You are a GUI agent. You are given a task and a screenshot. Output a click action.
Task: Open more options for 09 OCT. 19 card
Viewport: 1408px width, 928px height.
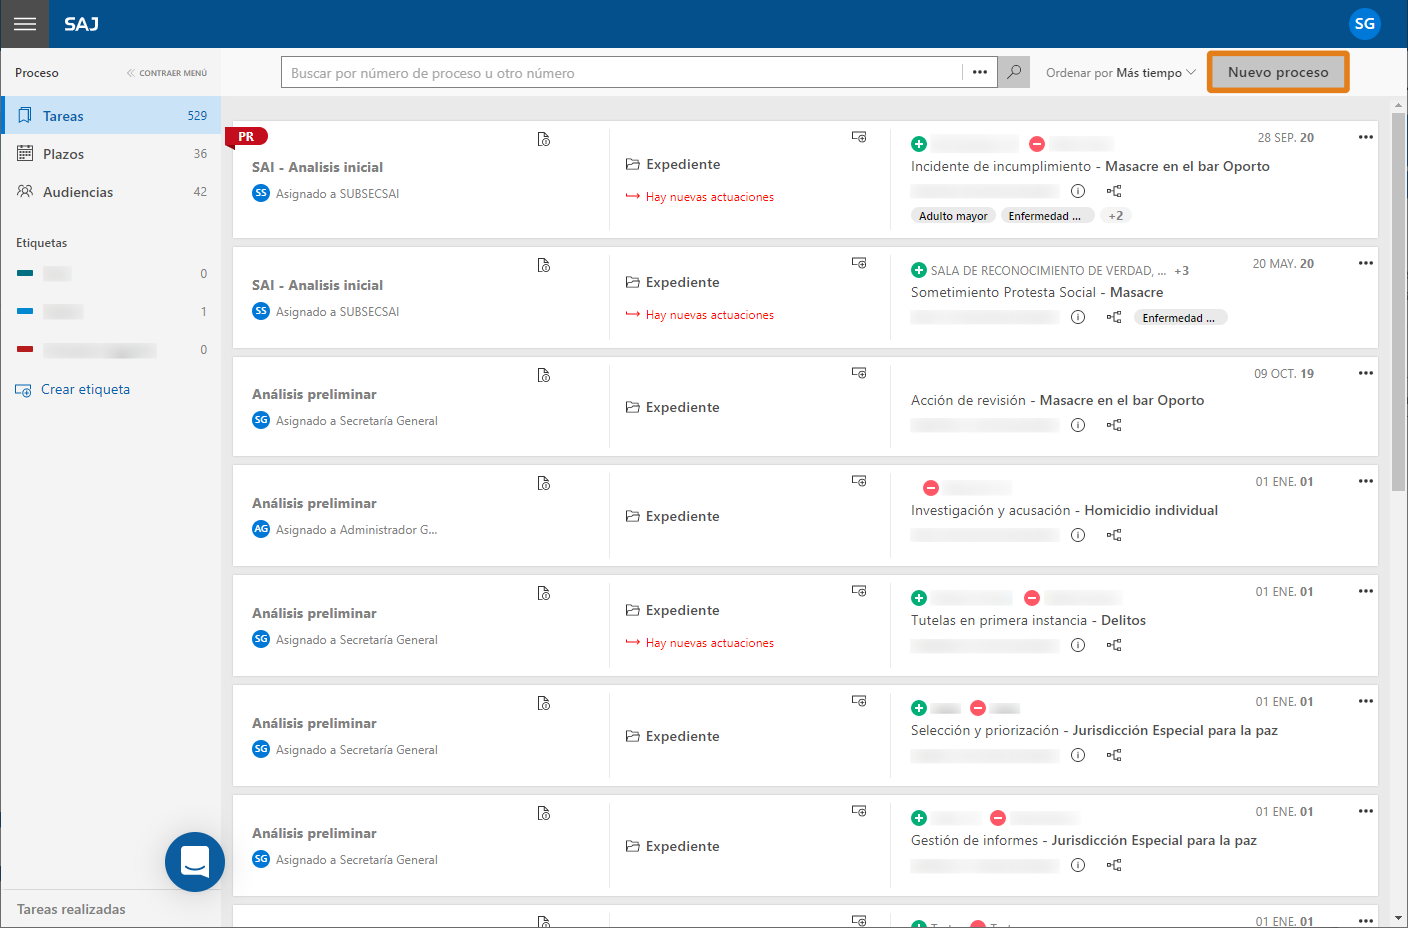(x=1365, y=373)
